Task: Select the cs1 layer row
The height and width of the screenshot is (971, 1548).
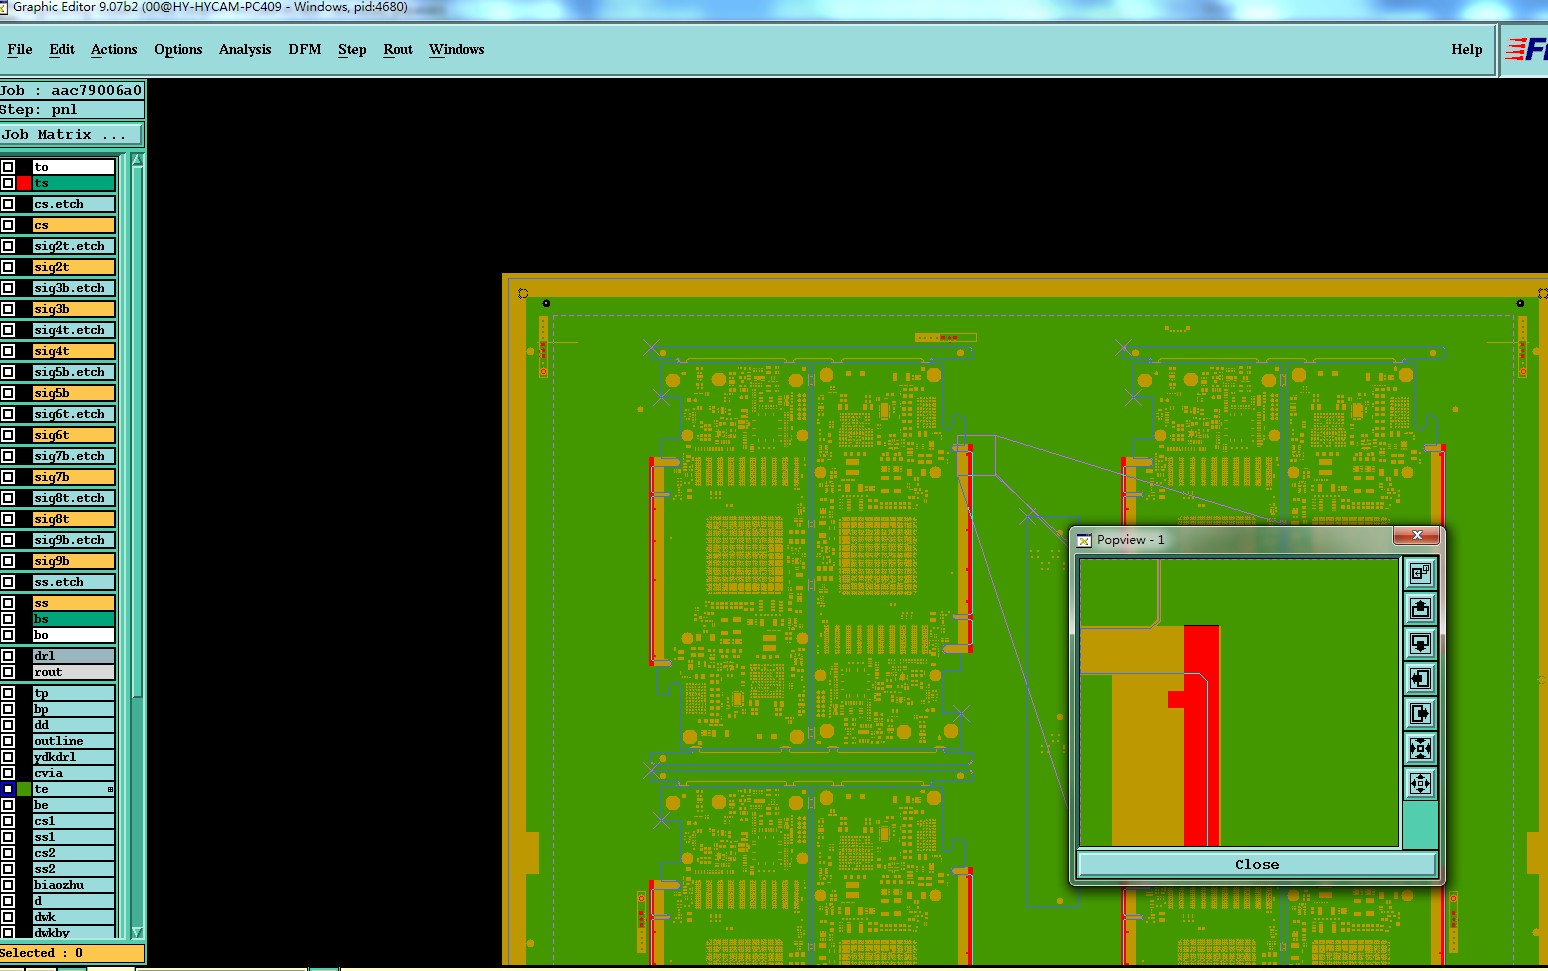Action: 74,821
